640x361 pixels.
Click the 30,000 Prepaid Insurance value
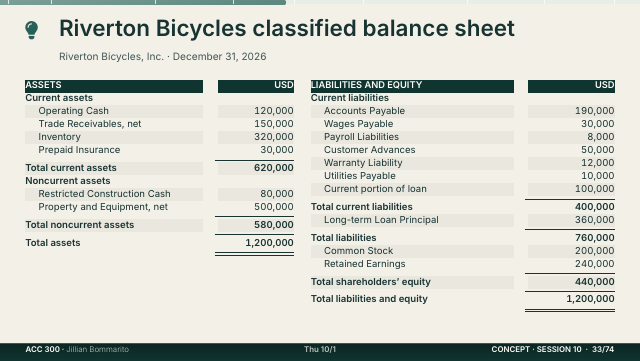[277, 150]
